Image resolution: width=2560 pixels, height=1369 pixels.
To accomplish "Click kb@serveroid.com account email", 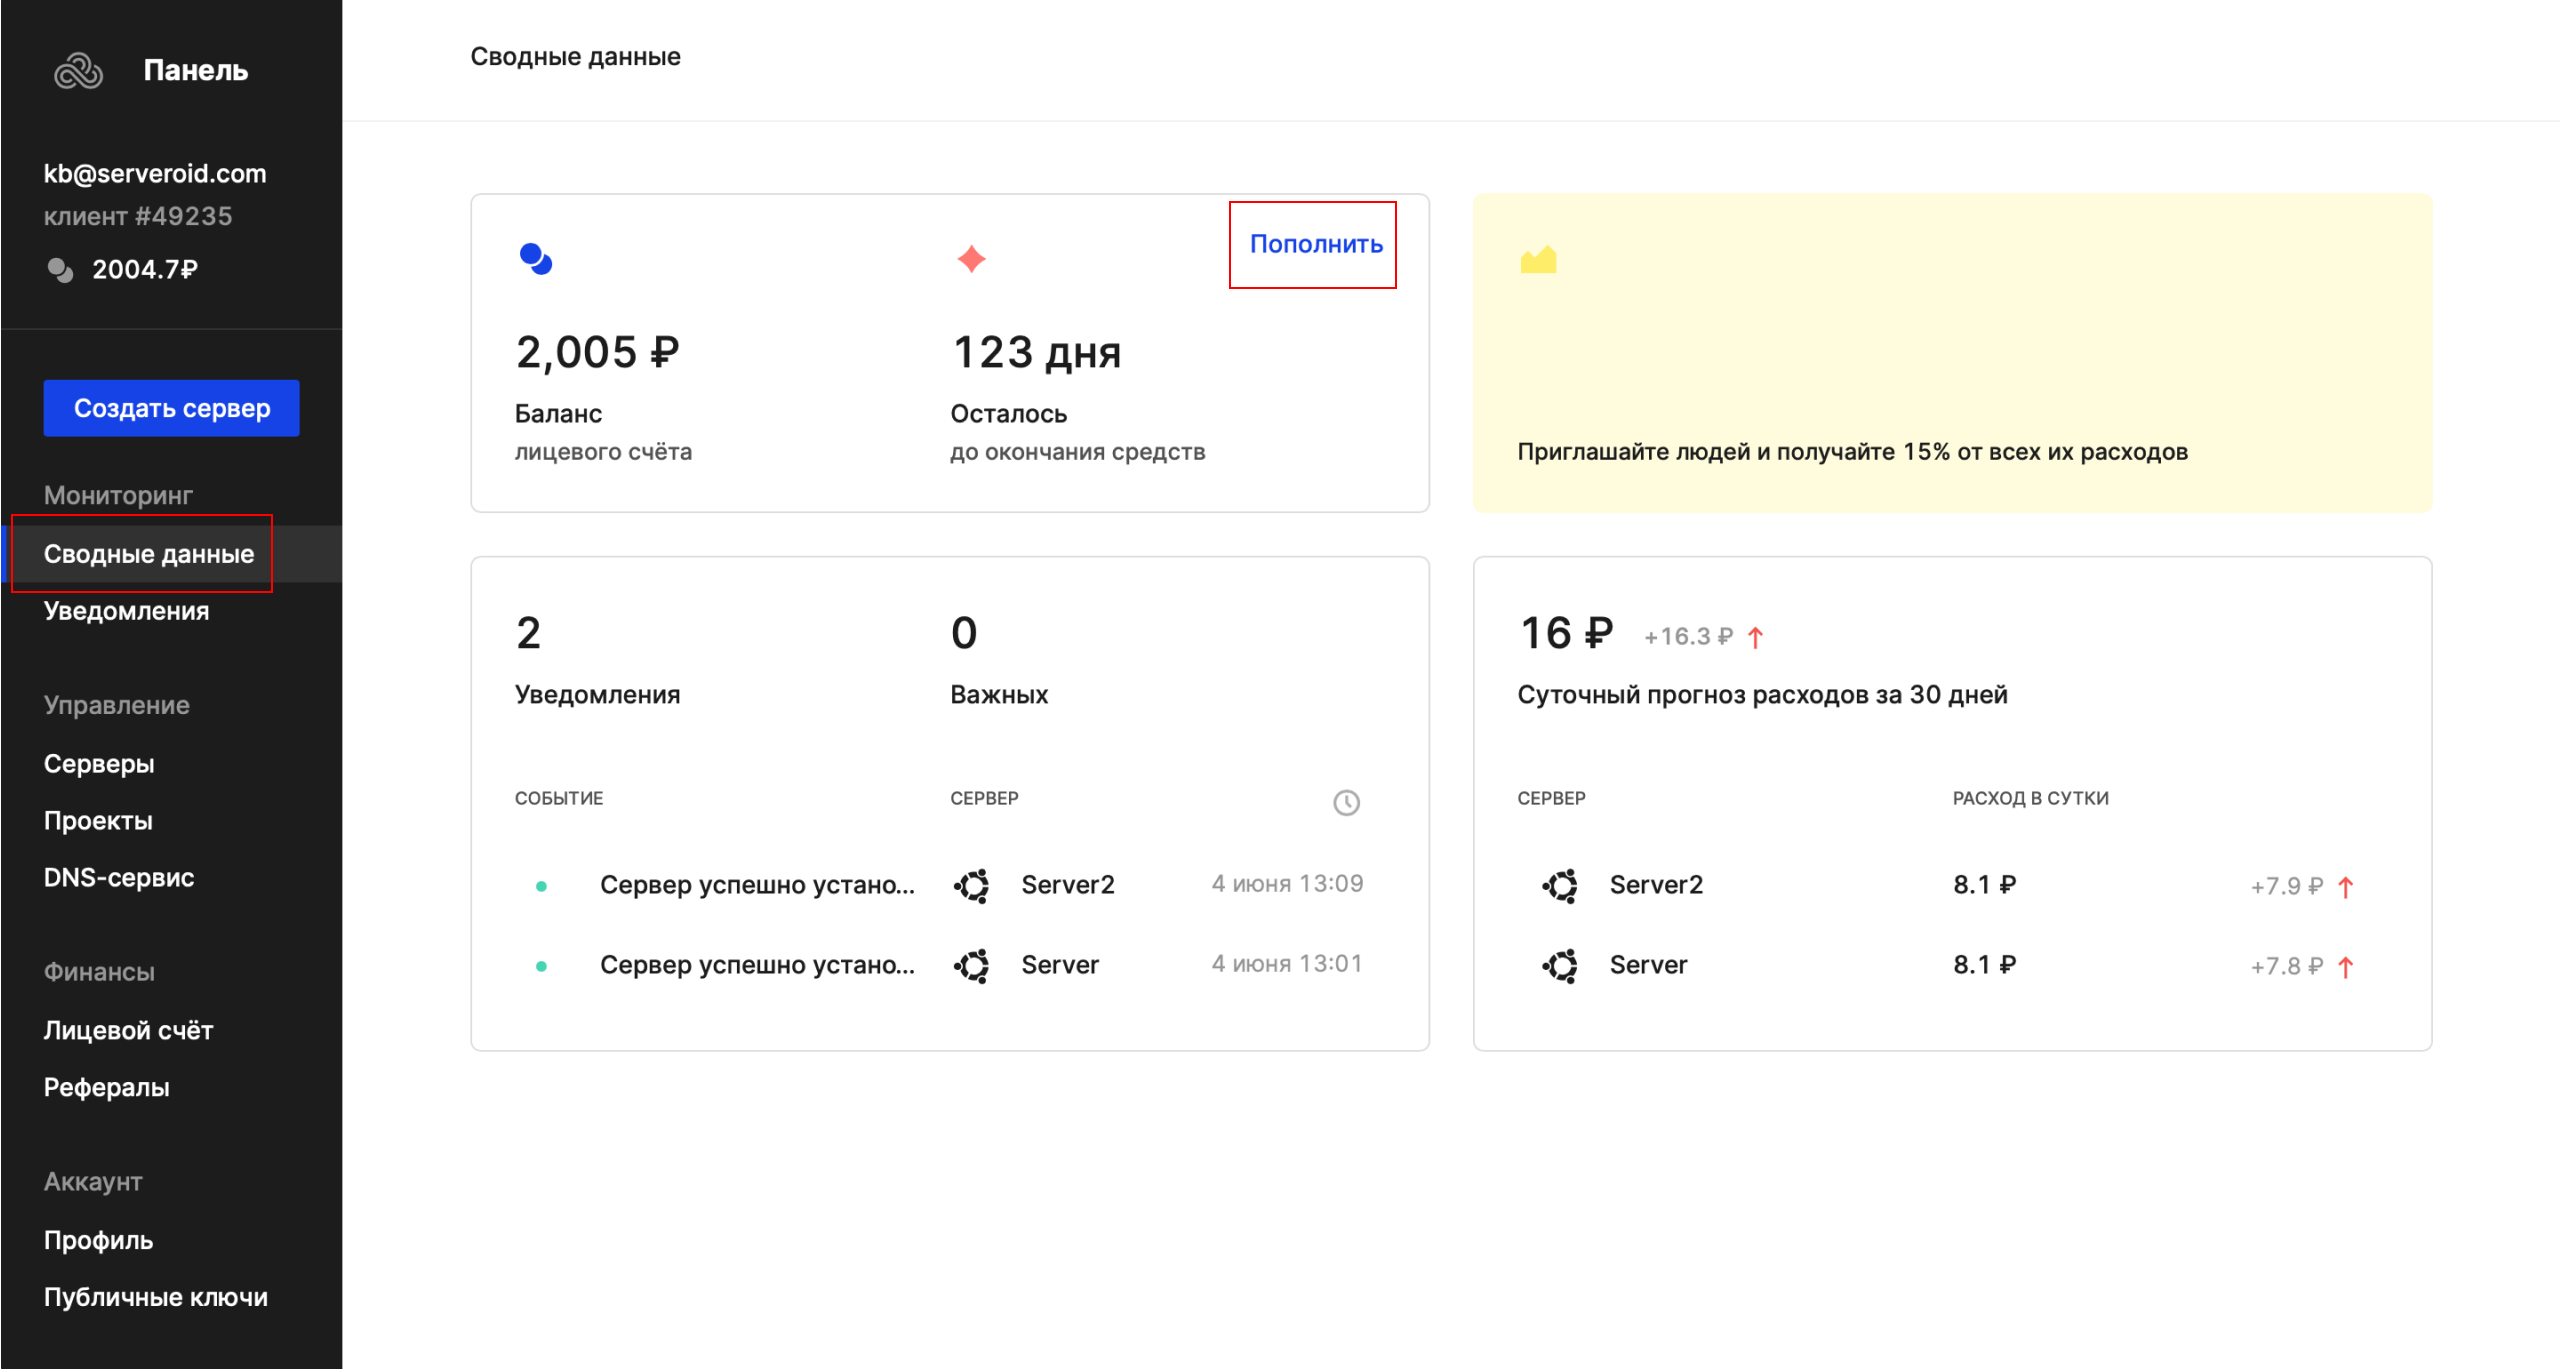I will click(x=155, y=174).
